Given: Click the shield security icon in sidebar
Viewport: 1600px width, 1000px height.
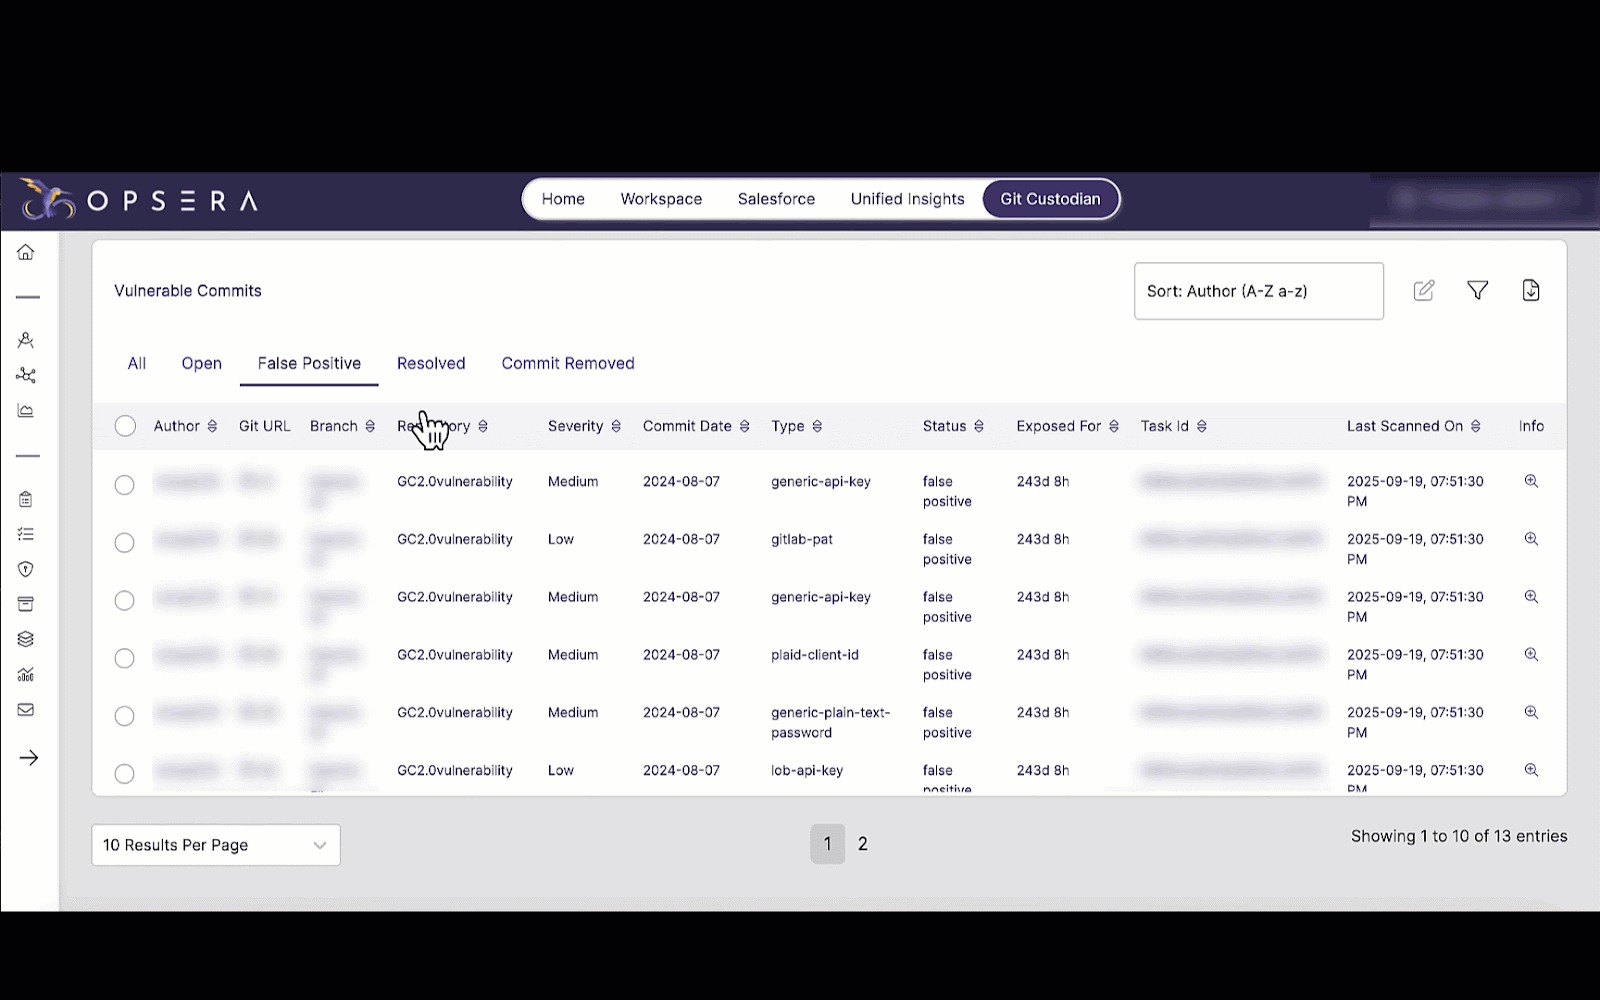Looking at the screenshot, I should coord(26,569).
